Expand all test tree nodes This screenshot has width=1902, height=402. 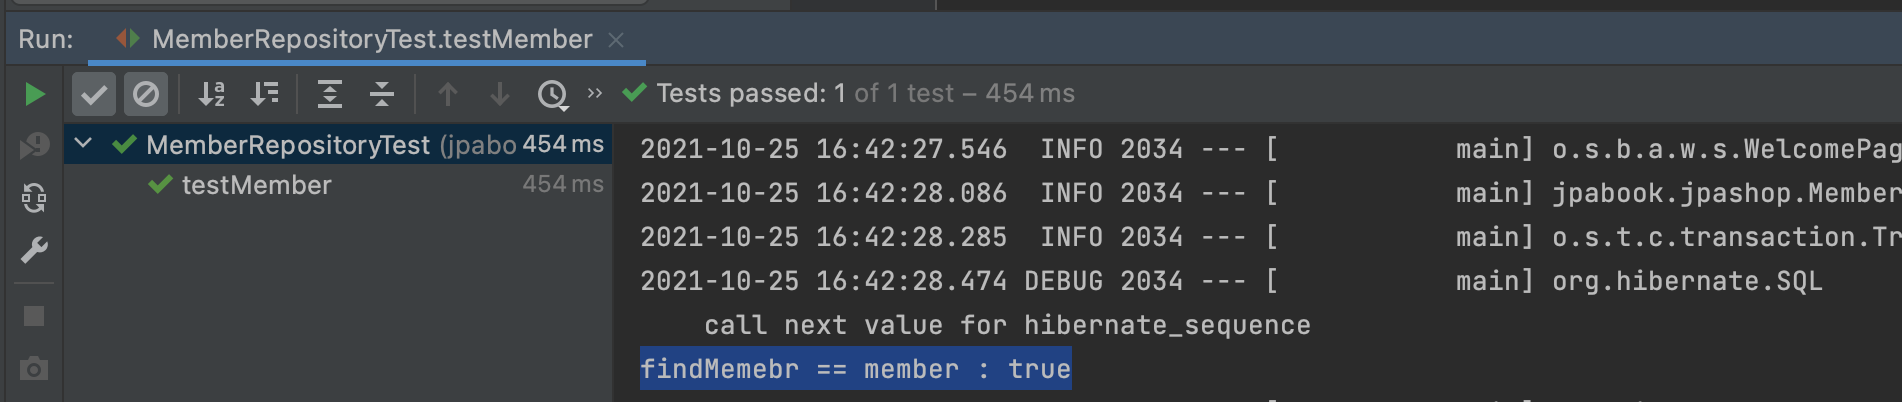coord(330,94)
